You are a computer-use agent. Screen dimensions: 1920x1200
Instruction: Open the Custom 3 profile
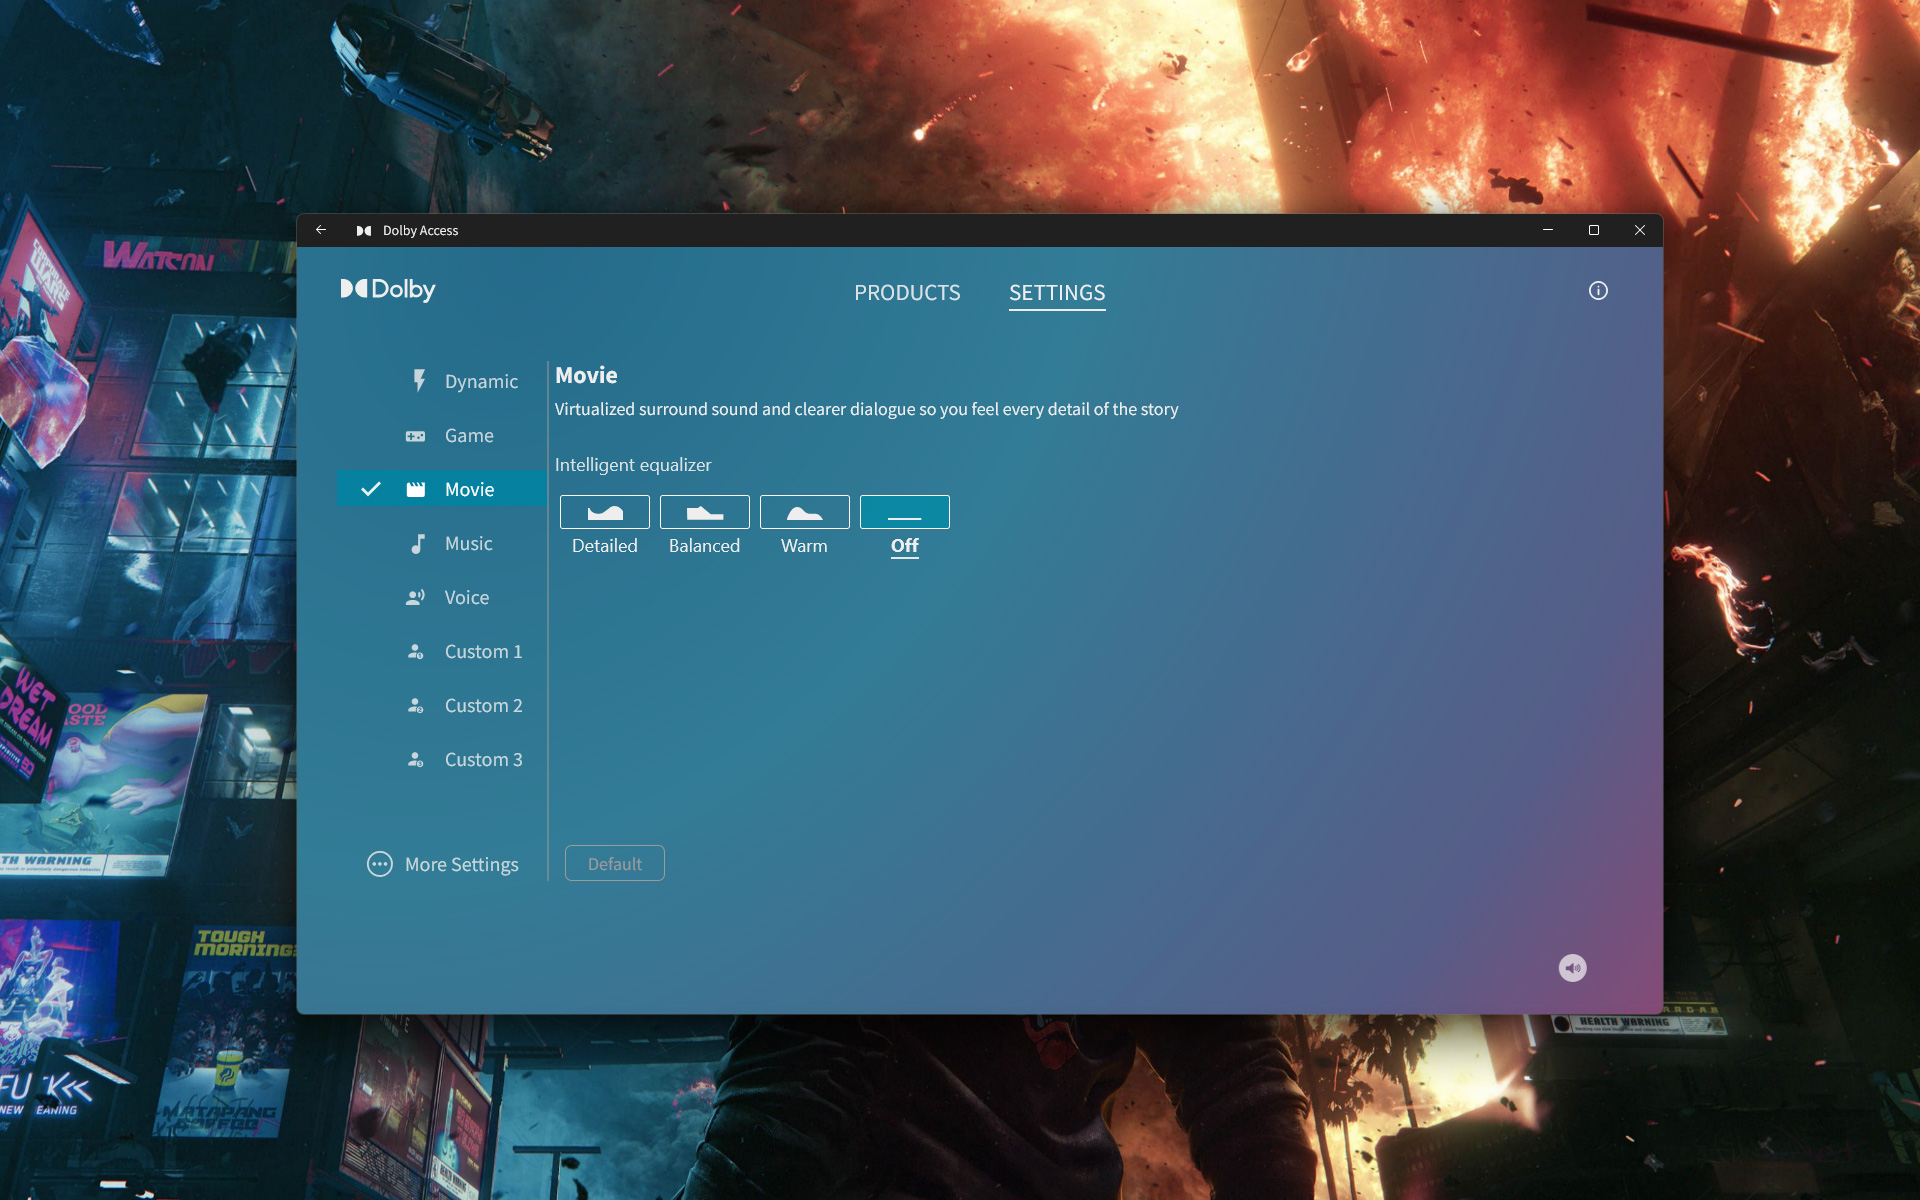tap(443, 759)
